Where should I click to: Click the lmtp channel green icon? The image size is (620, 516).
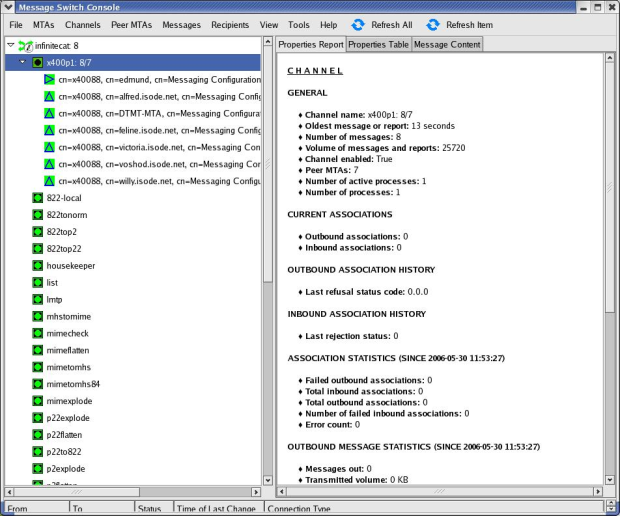(x=37, y=300)
